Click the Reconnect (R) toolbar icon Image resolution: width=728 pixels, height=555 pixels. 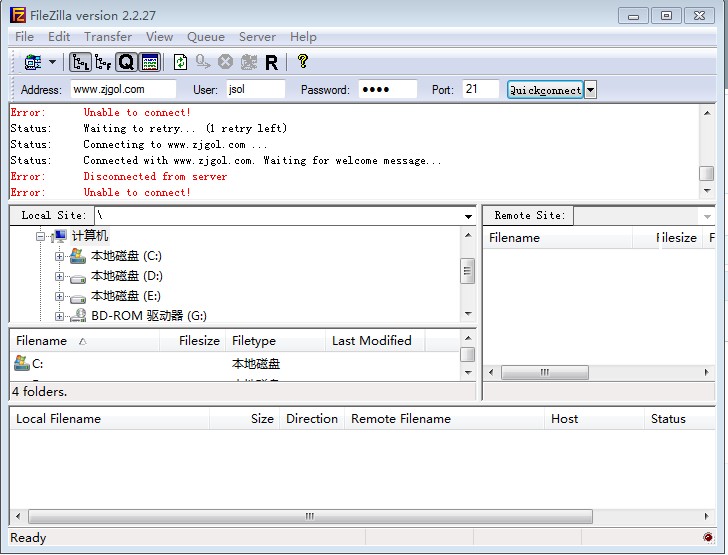point(271,62)
